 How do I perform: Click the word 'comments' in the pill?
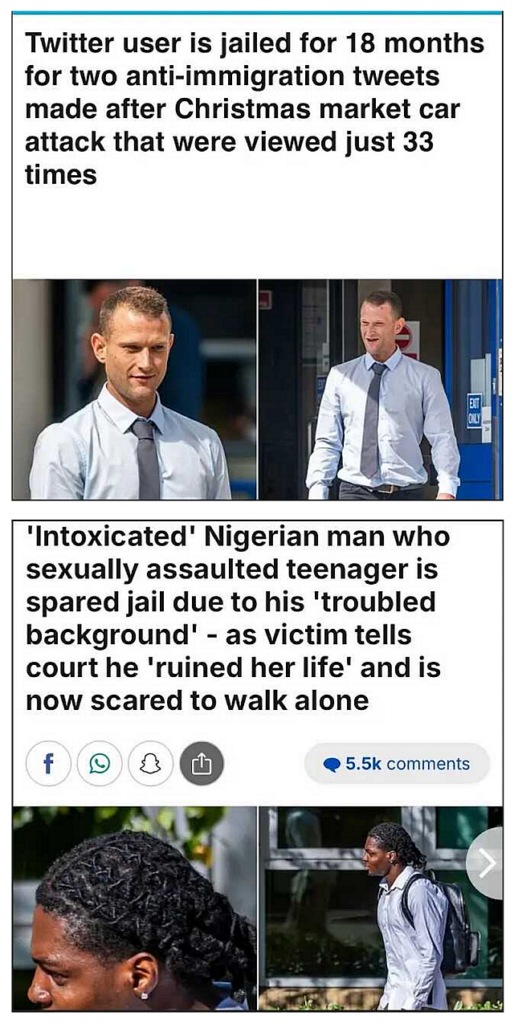428,763
